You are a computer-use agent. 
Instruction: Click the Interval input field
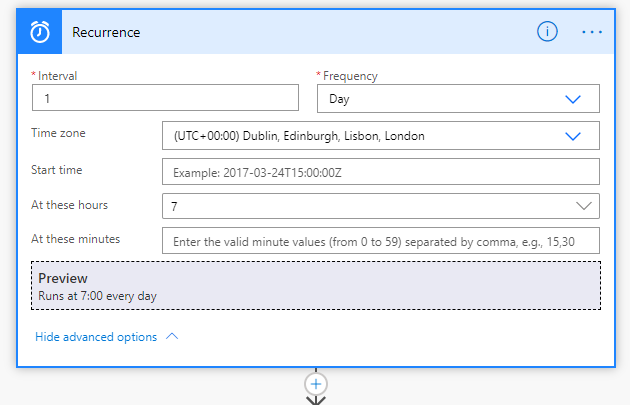click(165, 98)
